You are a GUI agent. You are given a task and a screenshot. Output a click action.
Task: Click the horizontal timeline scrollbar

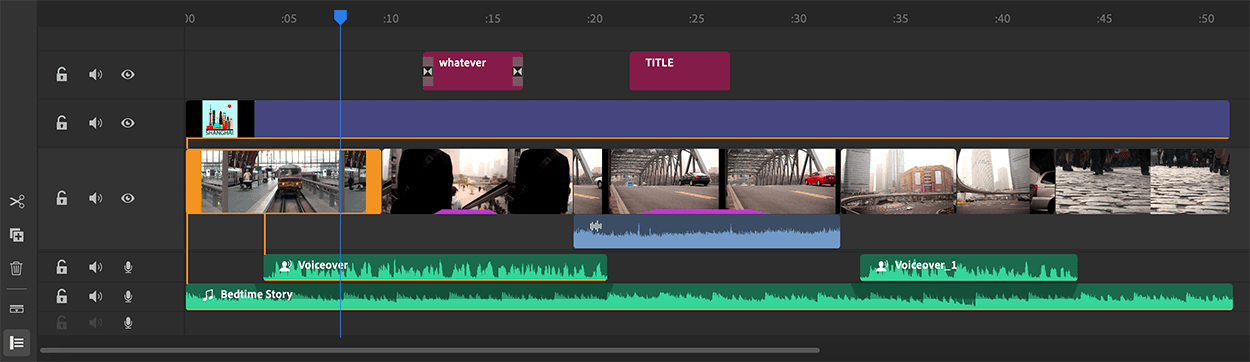point(430,350)
